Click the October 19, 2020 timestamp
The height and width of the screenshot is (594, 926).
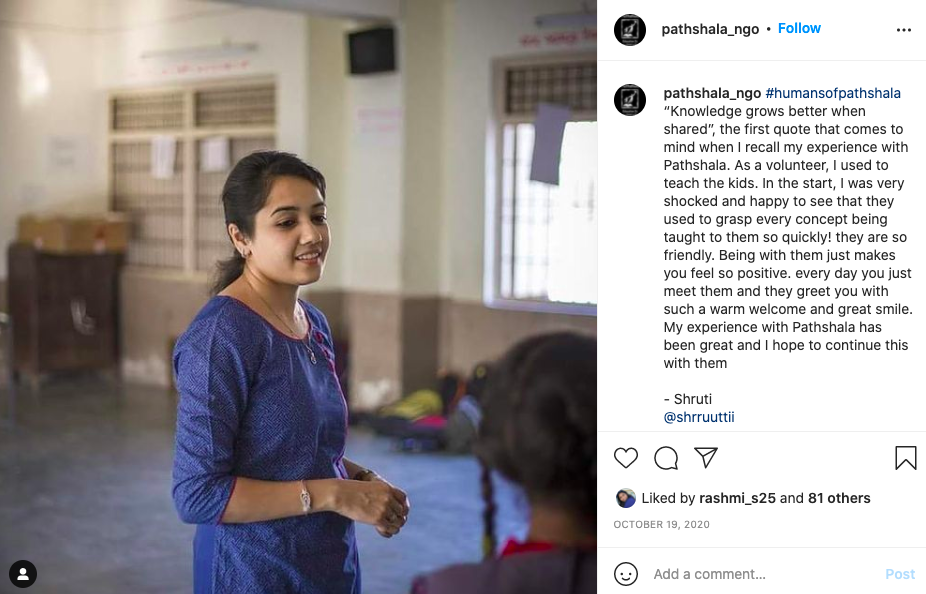point(661,524)
